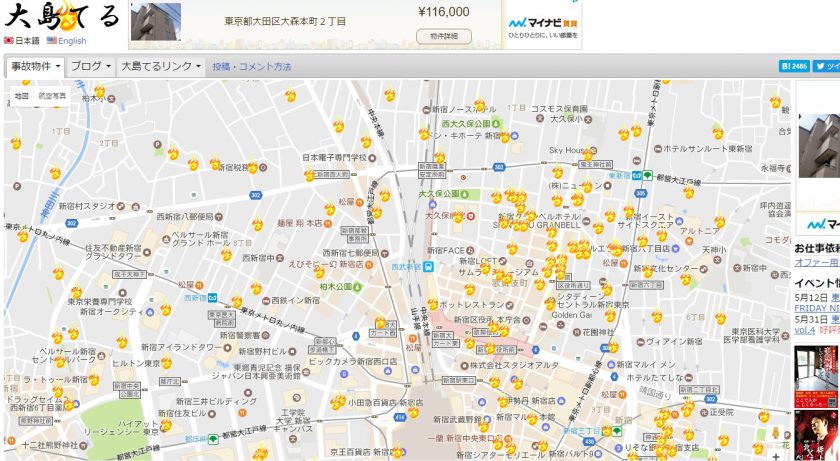Open the 事故物件 dropdown menu
This screenshot has width=840, height=461.
pos(36,66)
